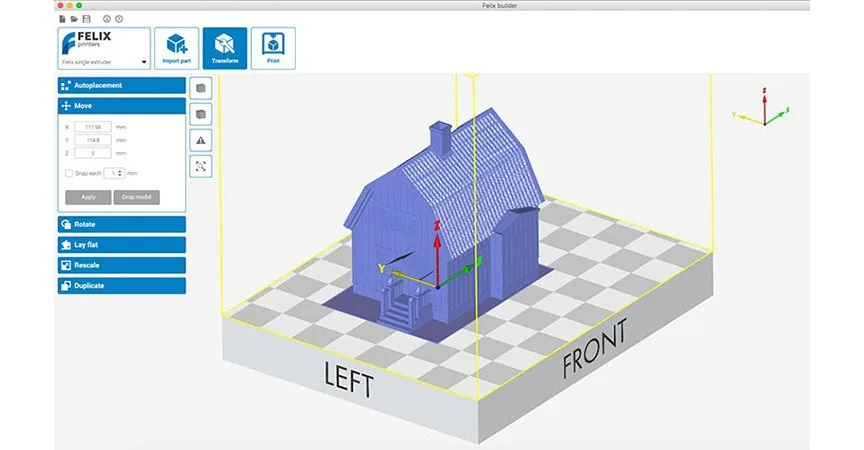864x450 pixels.
Task: Click the new file icon
Action: point(62,19)
